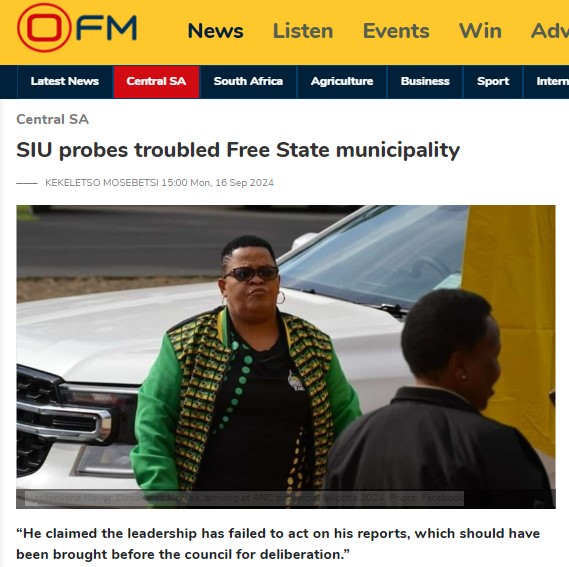Click author name Kekeletso Mosebetsi
The width and height of the screenshot is (569, 567).
(102, 183)
